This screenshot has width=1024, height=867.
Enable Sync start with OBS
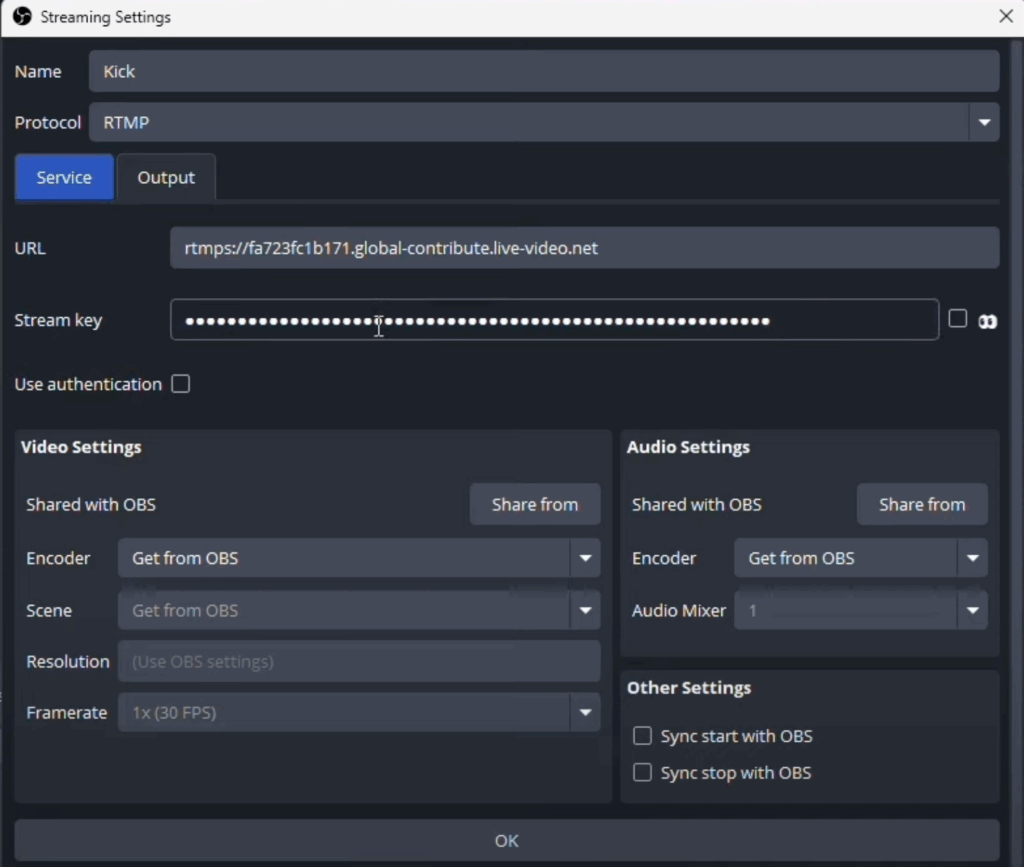click(x=643, y=736)
